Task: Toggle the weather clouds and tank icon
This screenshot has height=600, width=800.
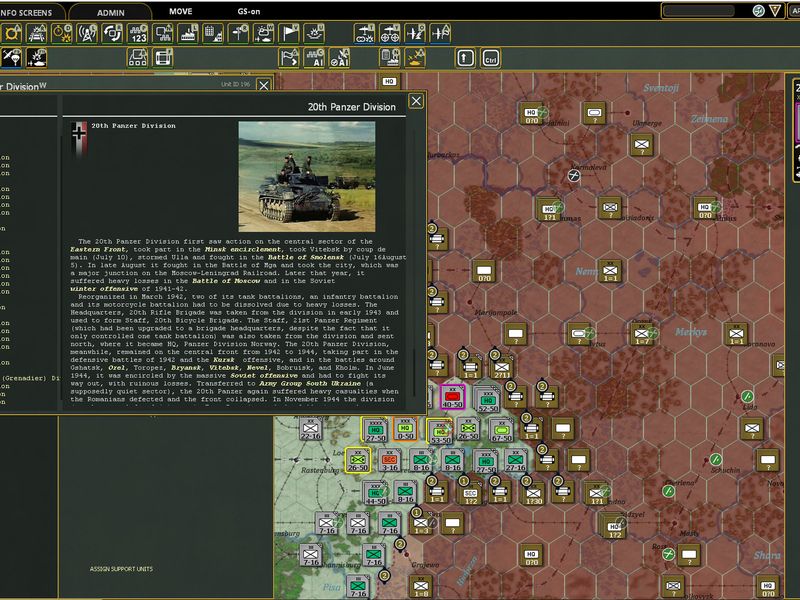Action: coord(263,33)
